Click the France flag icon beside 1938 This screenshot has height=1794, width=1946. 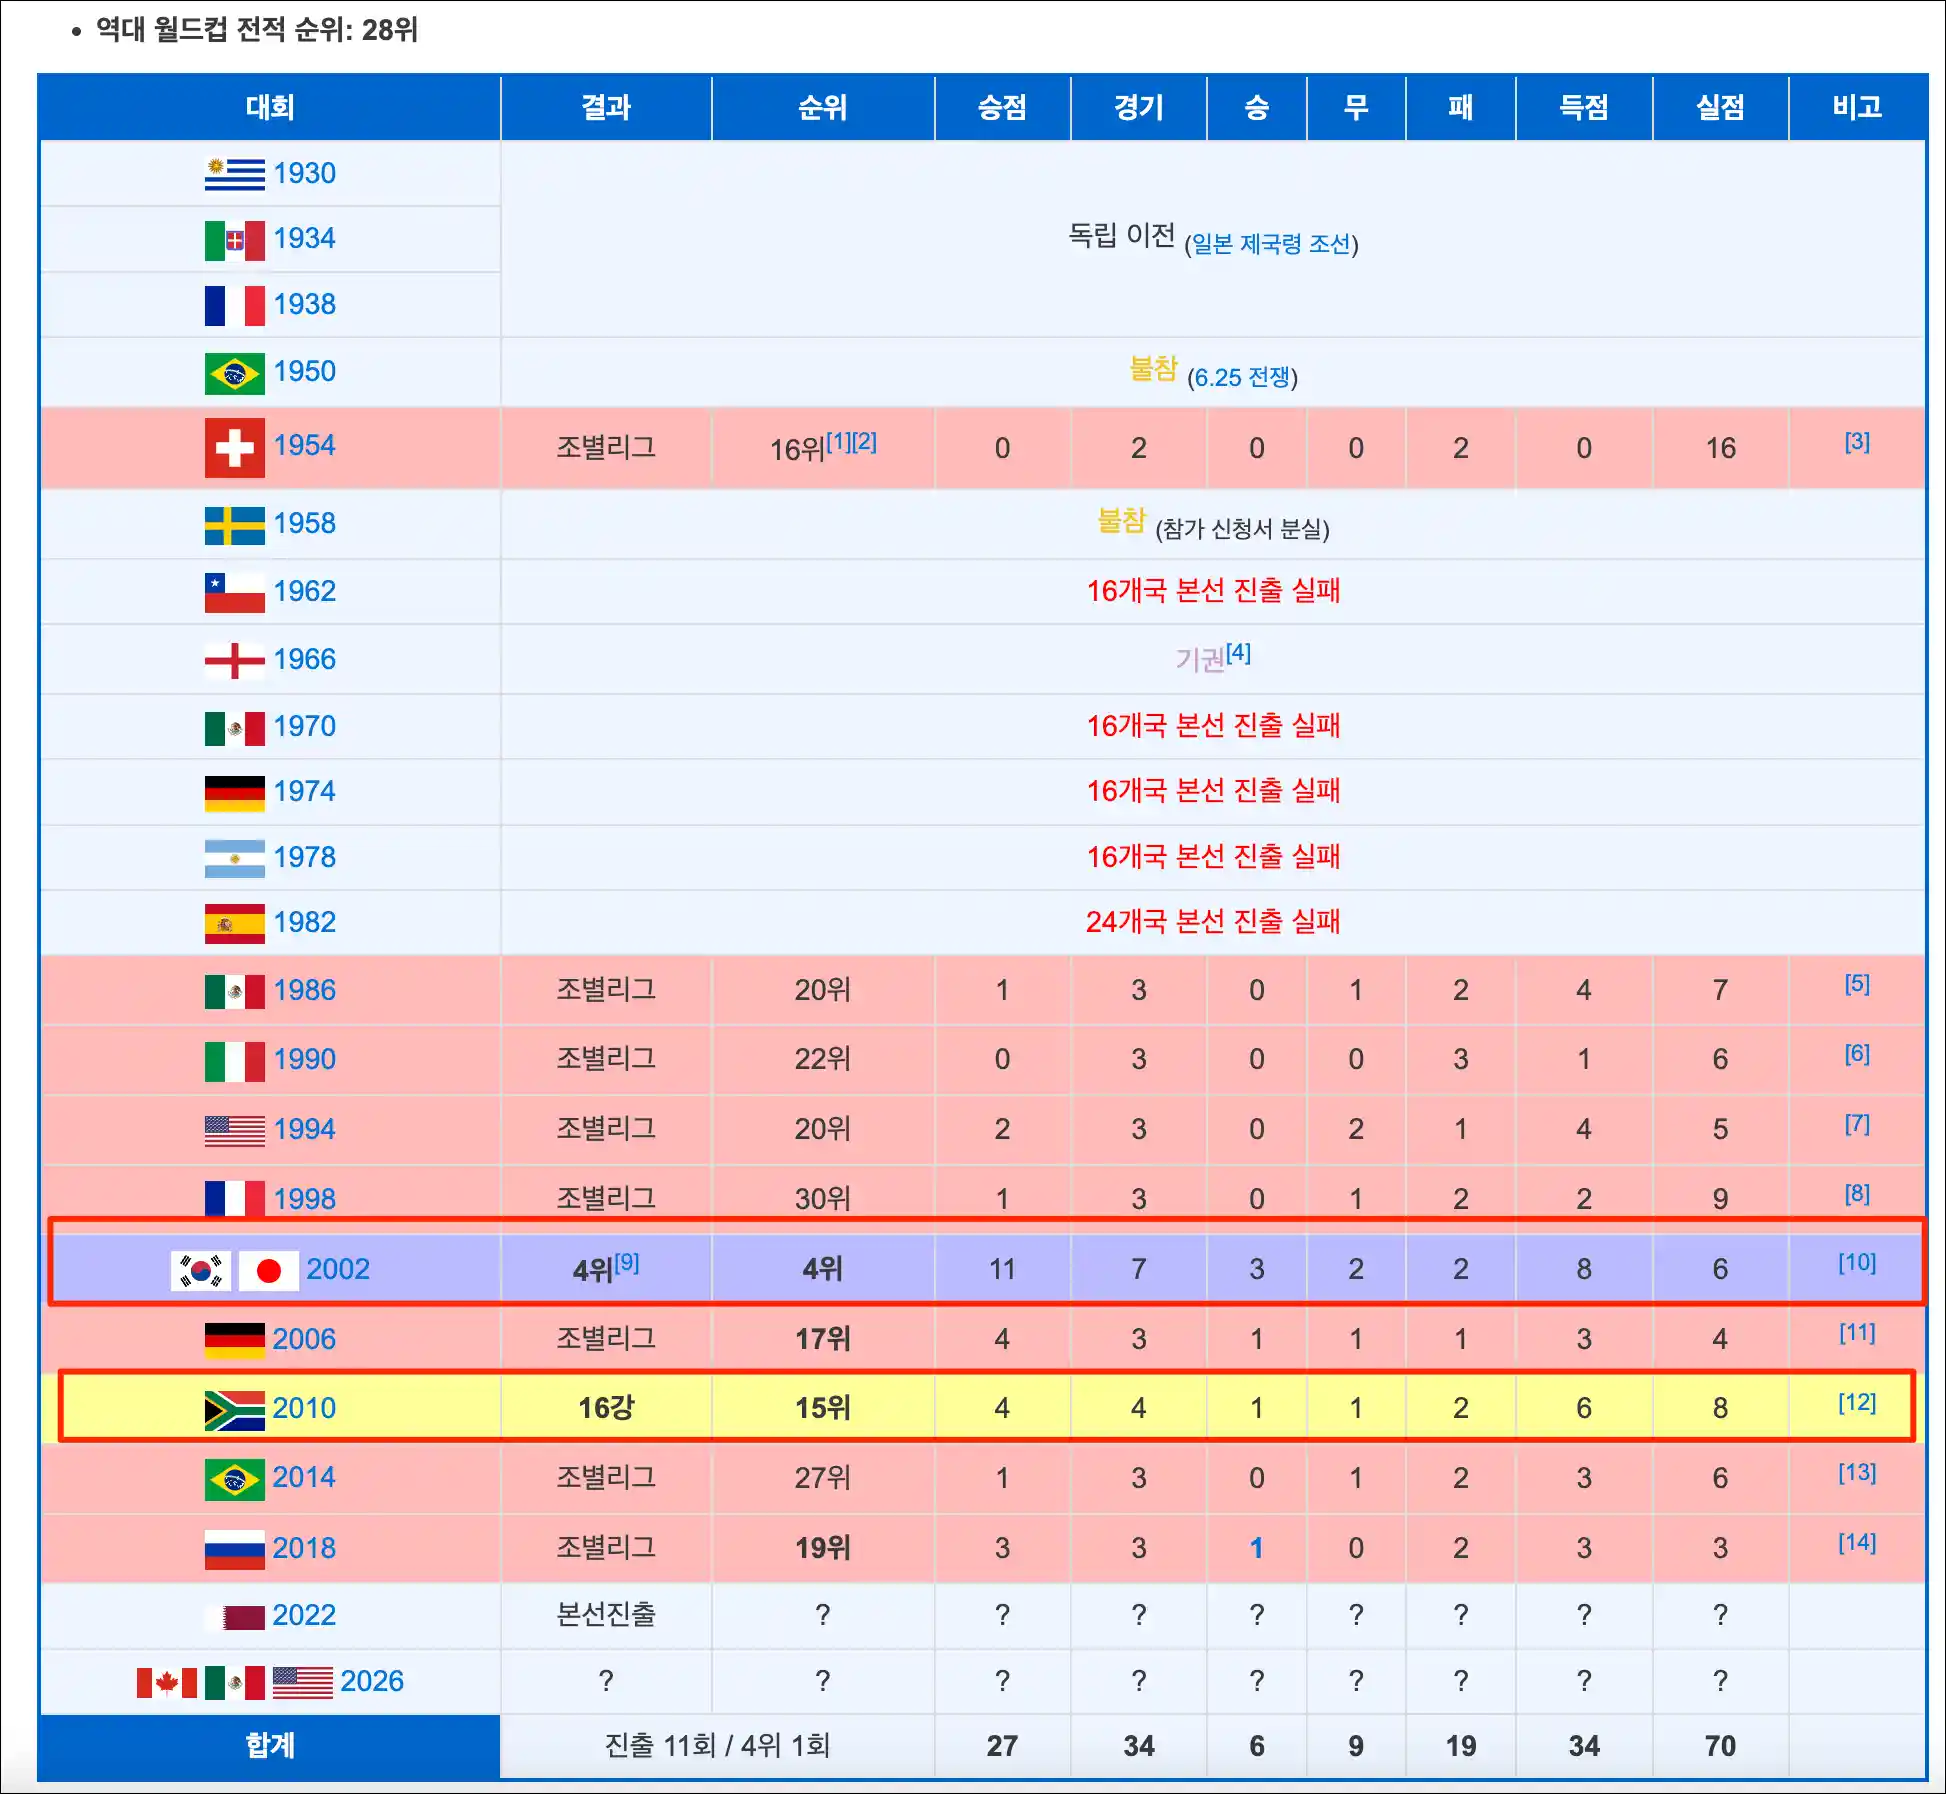click(x=234, y=306)
